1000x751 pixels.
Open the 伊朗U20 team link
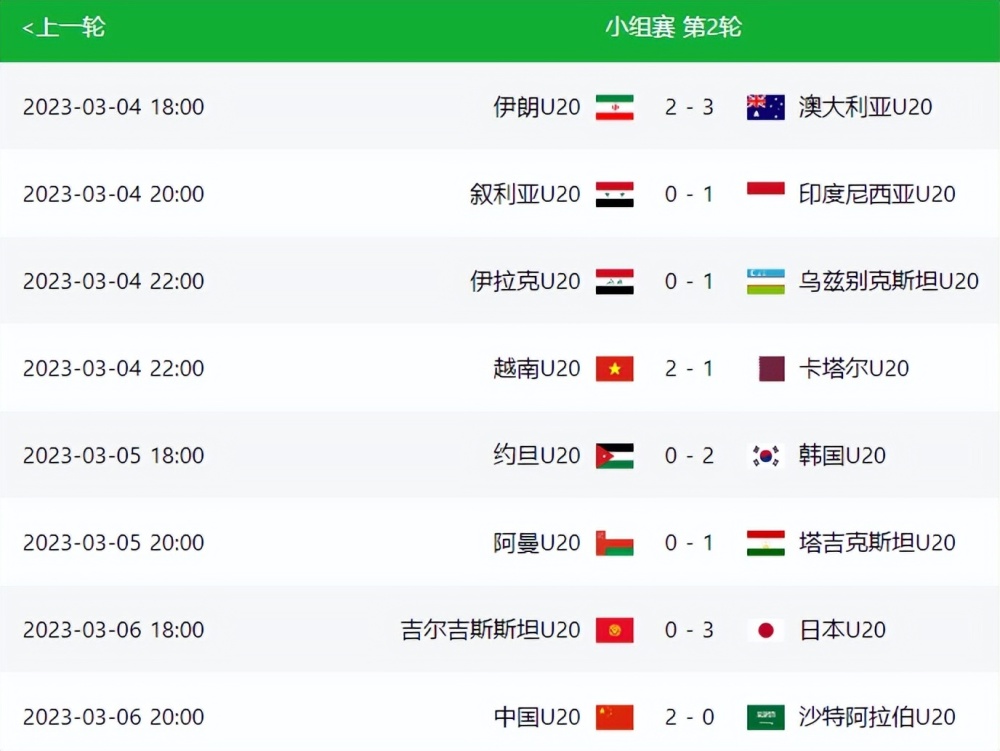(x=536, y=107)
